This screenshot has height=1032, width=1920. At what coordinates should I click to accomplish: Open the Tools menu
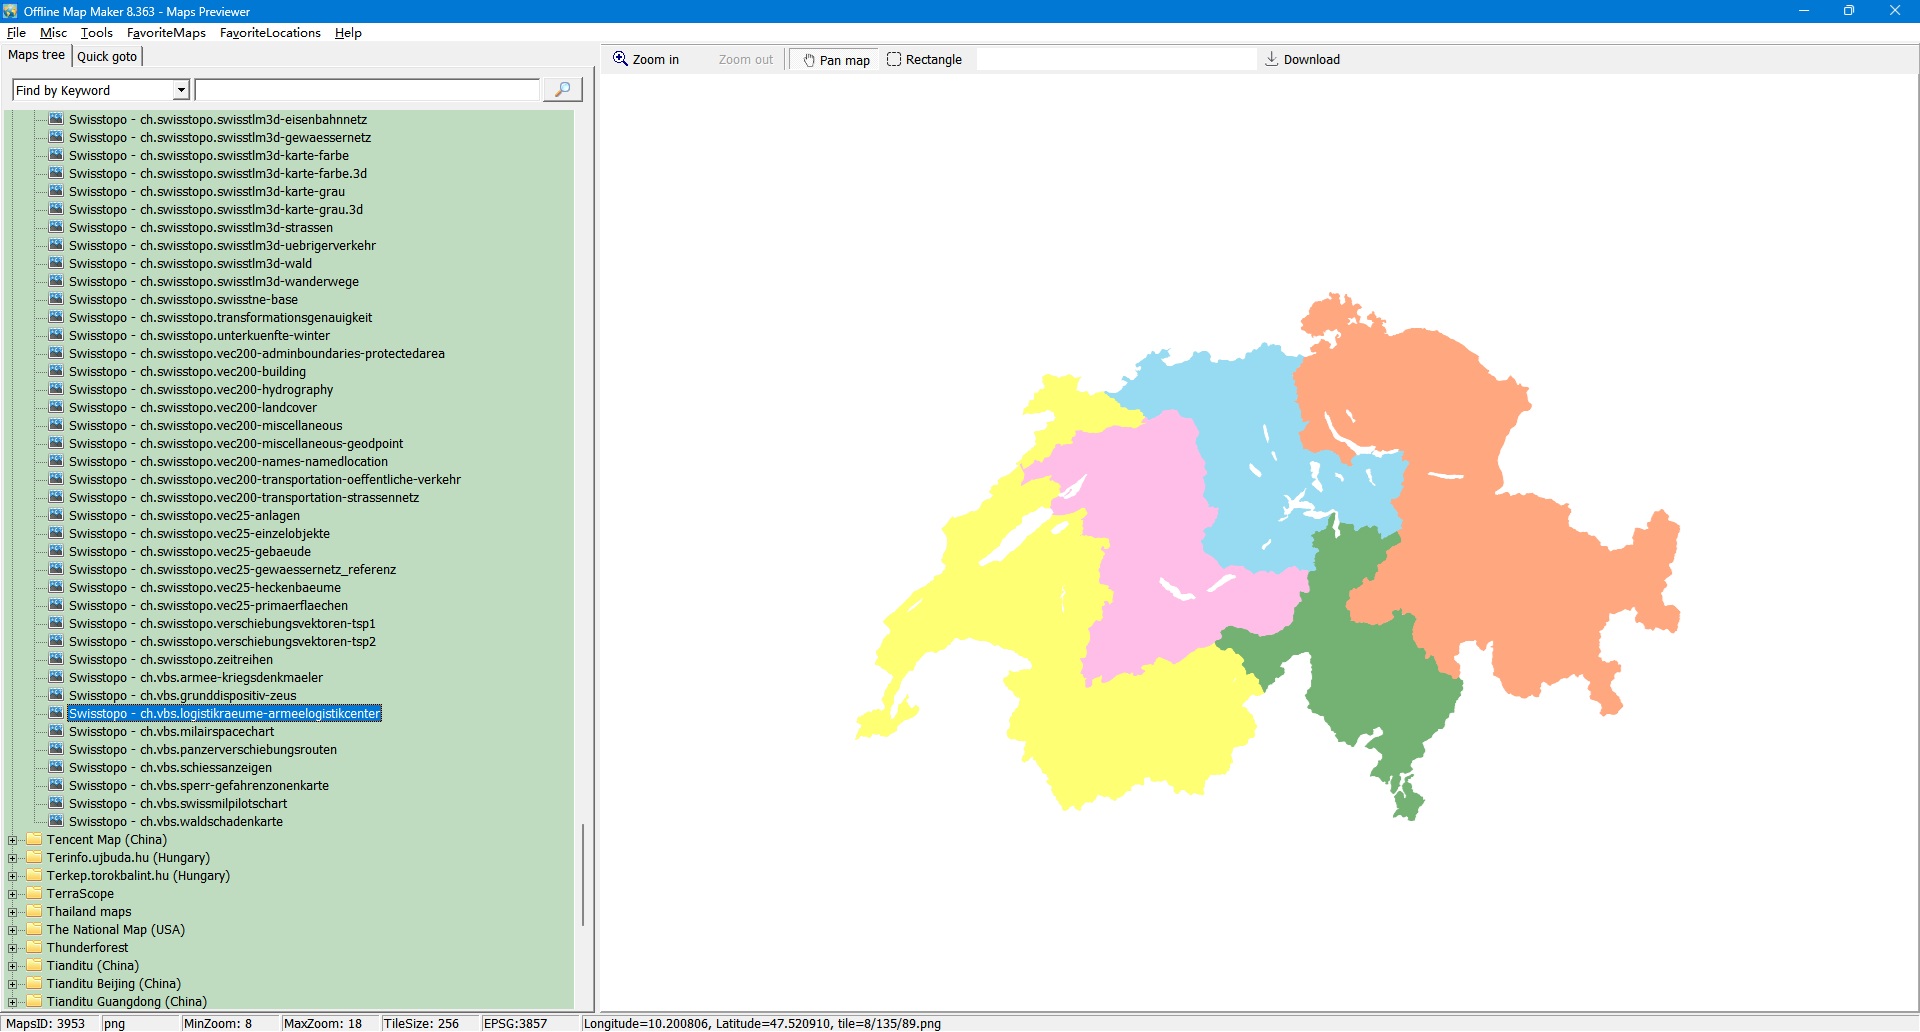(96, 33)
